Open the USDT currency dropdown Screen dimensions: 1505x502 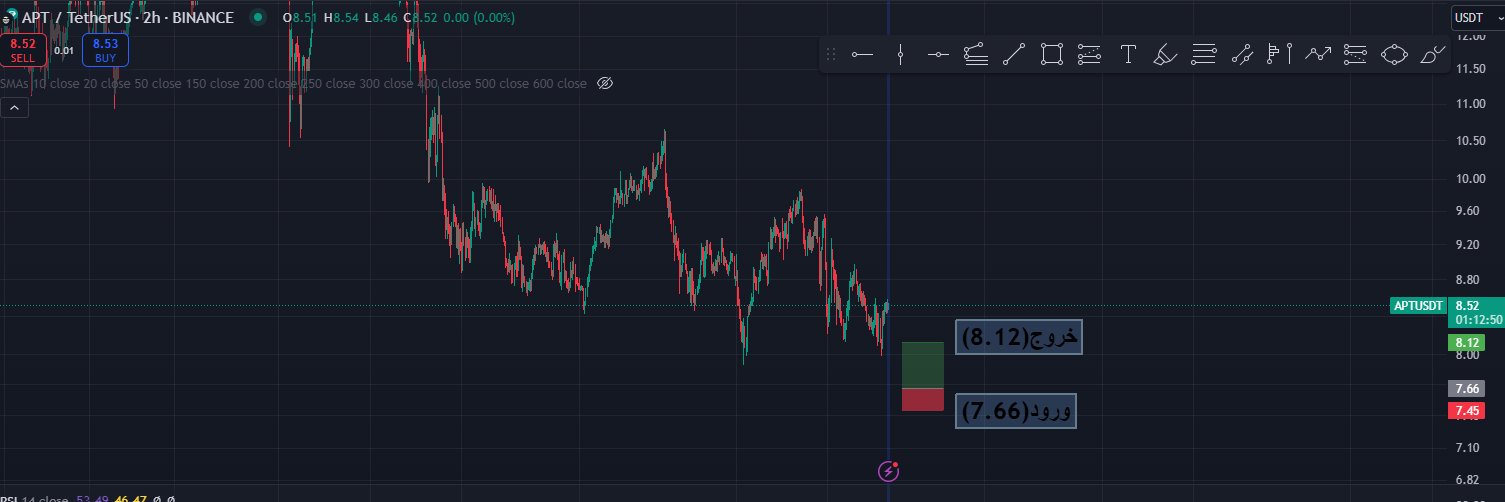click(x=1476, y=17)
